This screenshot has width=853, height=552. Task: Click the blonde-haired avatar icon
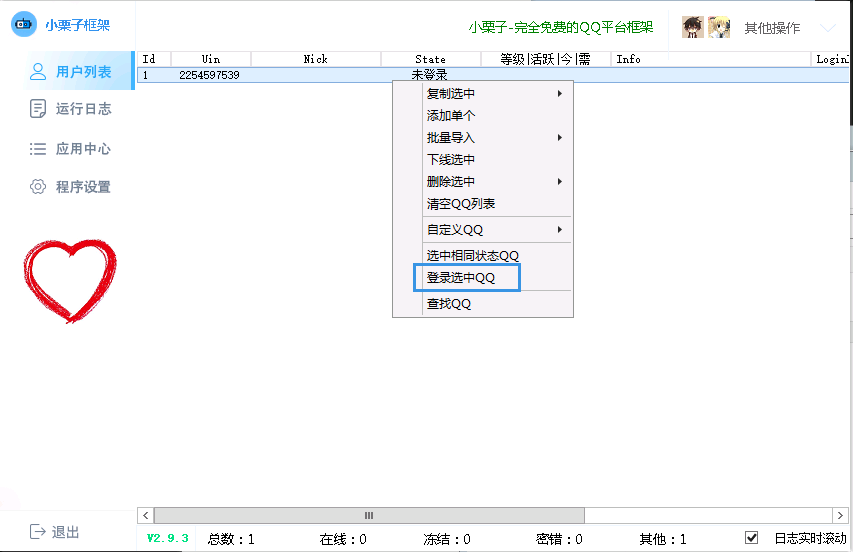click(x=719, y=27)
